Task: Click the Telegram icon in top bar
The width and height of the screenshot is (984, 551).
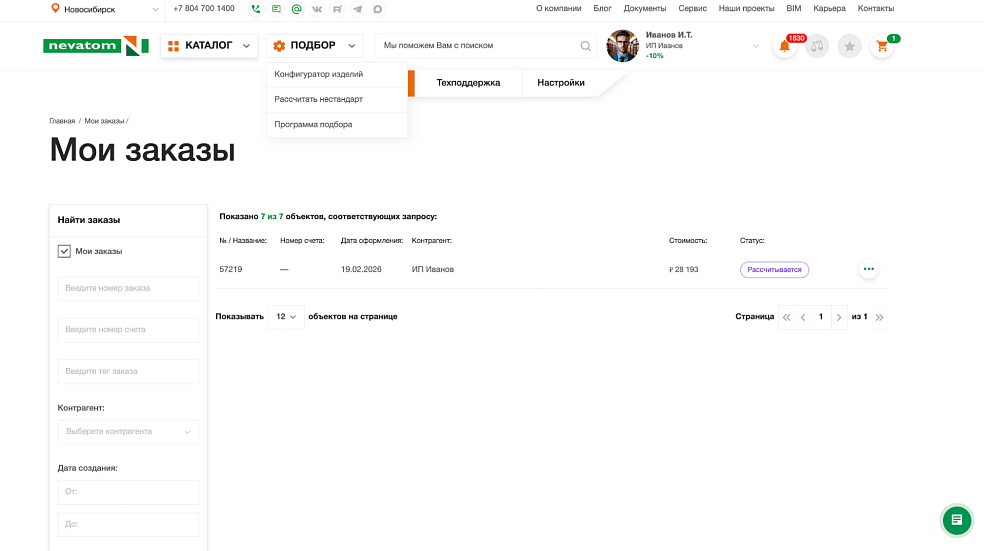Action: tap(357, 9)
